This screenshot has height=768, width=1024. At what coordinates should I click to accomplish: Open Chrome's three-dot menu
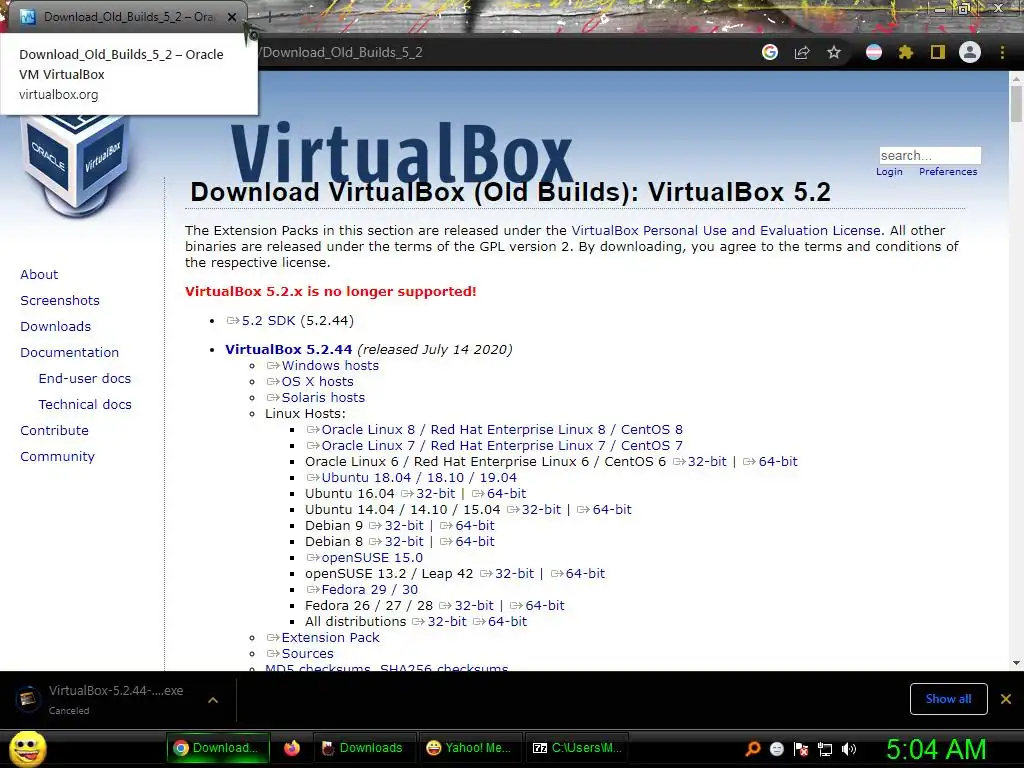coord(1002,52)
